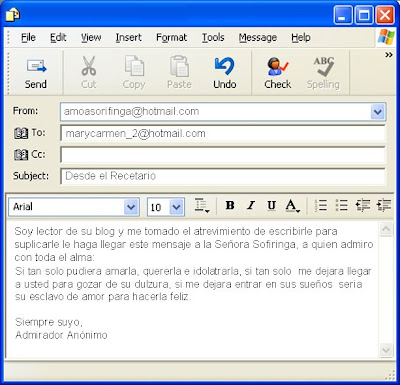Run the Spelling check

(323, 73)
